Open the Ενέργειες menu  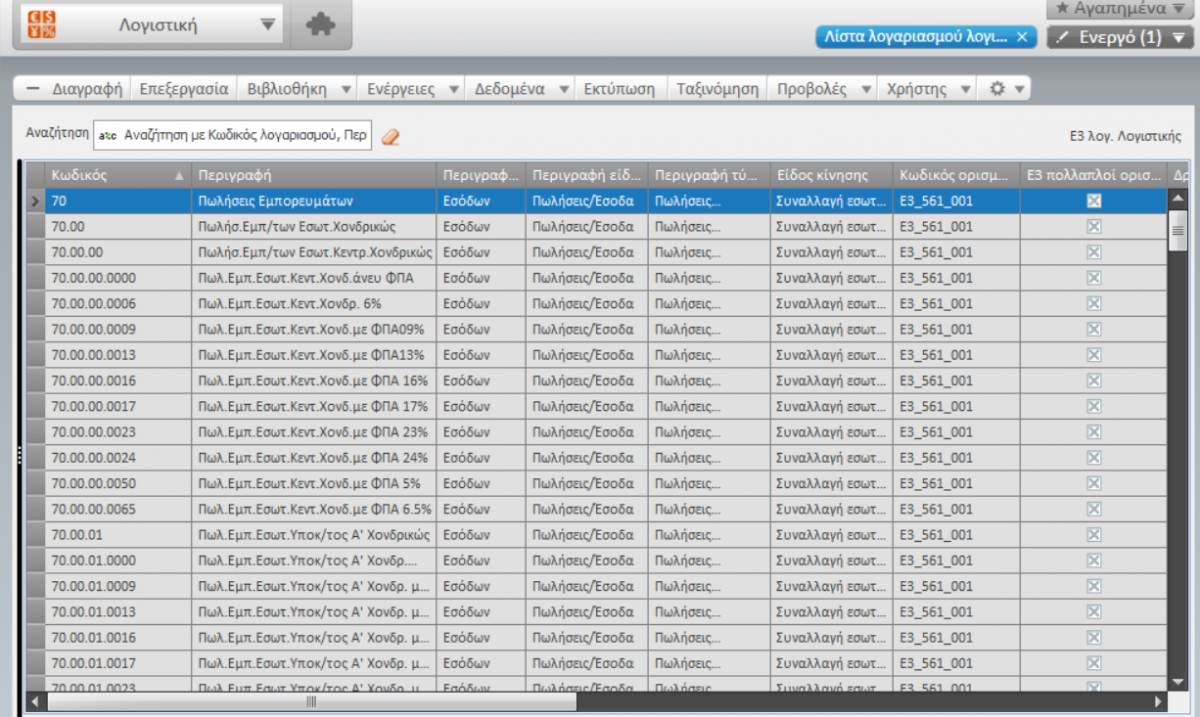400,89
